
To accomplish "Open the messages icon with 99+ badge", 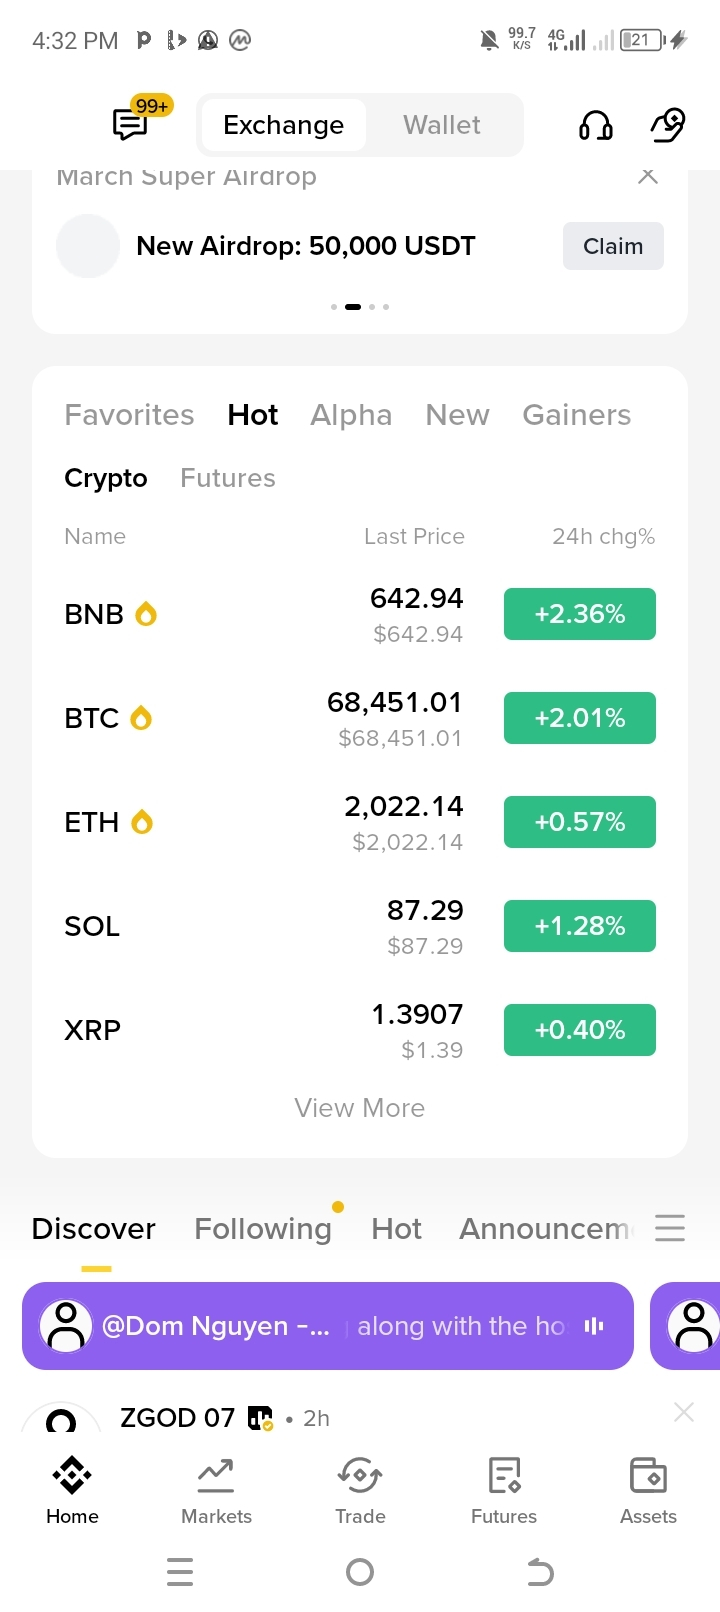I will point(132,124).
